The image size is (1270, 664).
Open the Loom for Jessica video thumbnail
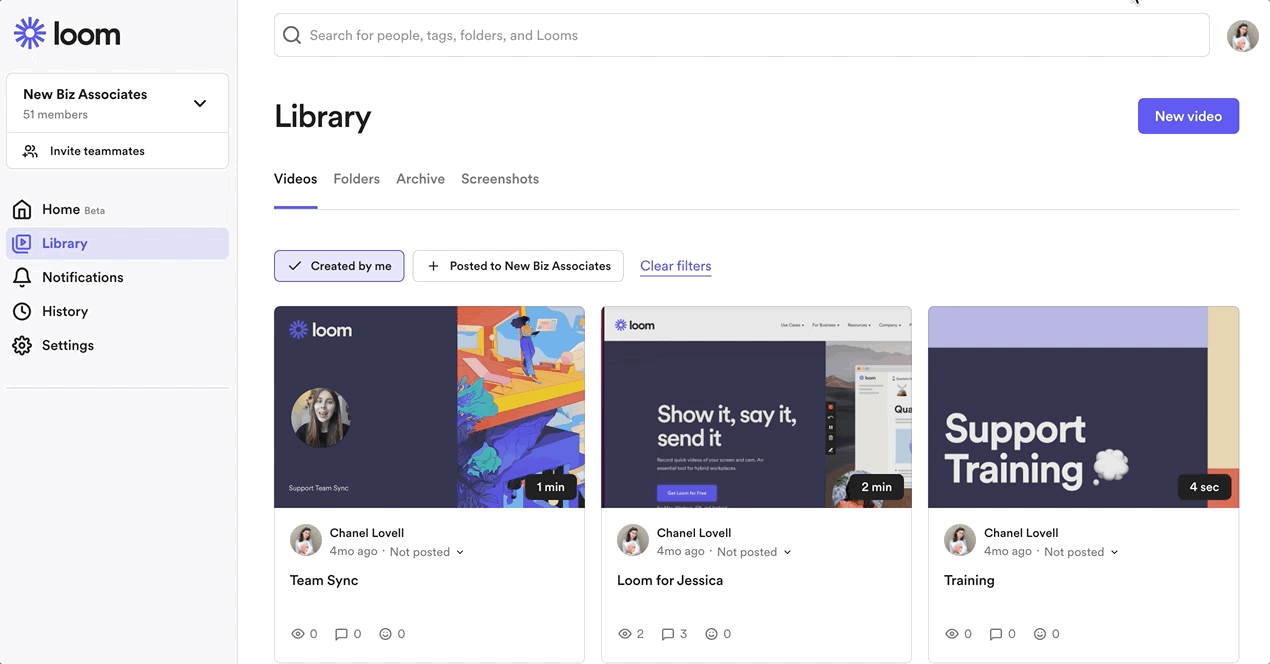tap(756, 407)
